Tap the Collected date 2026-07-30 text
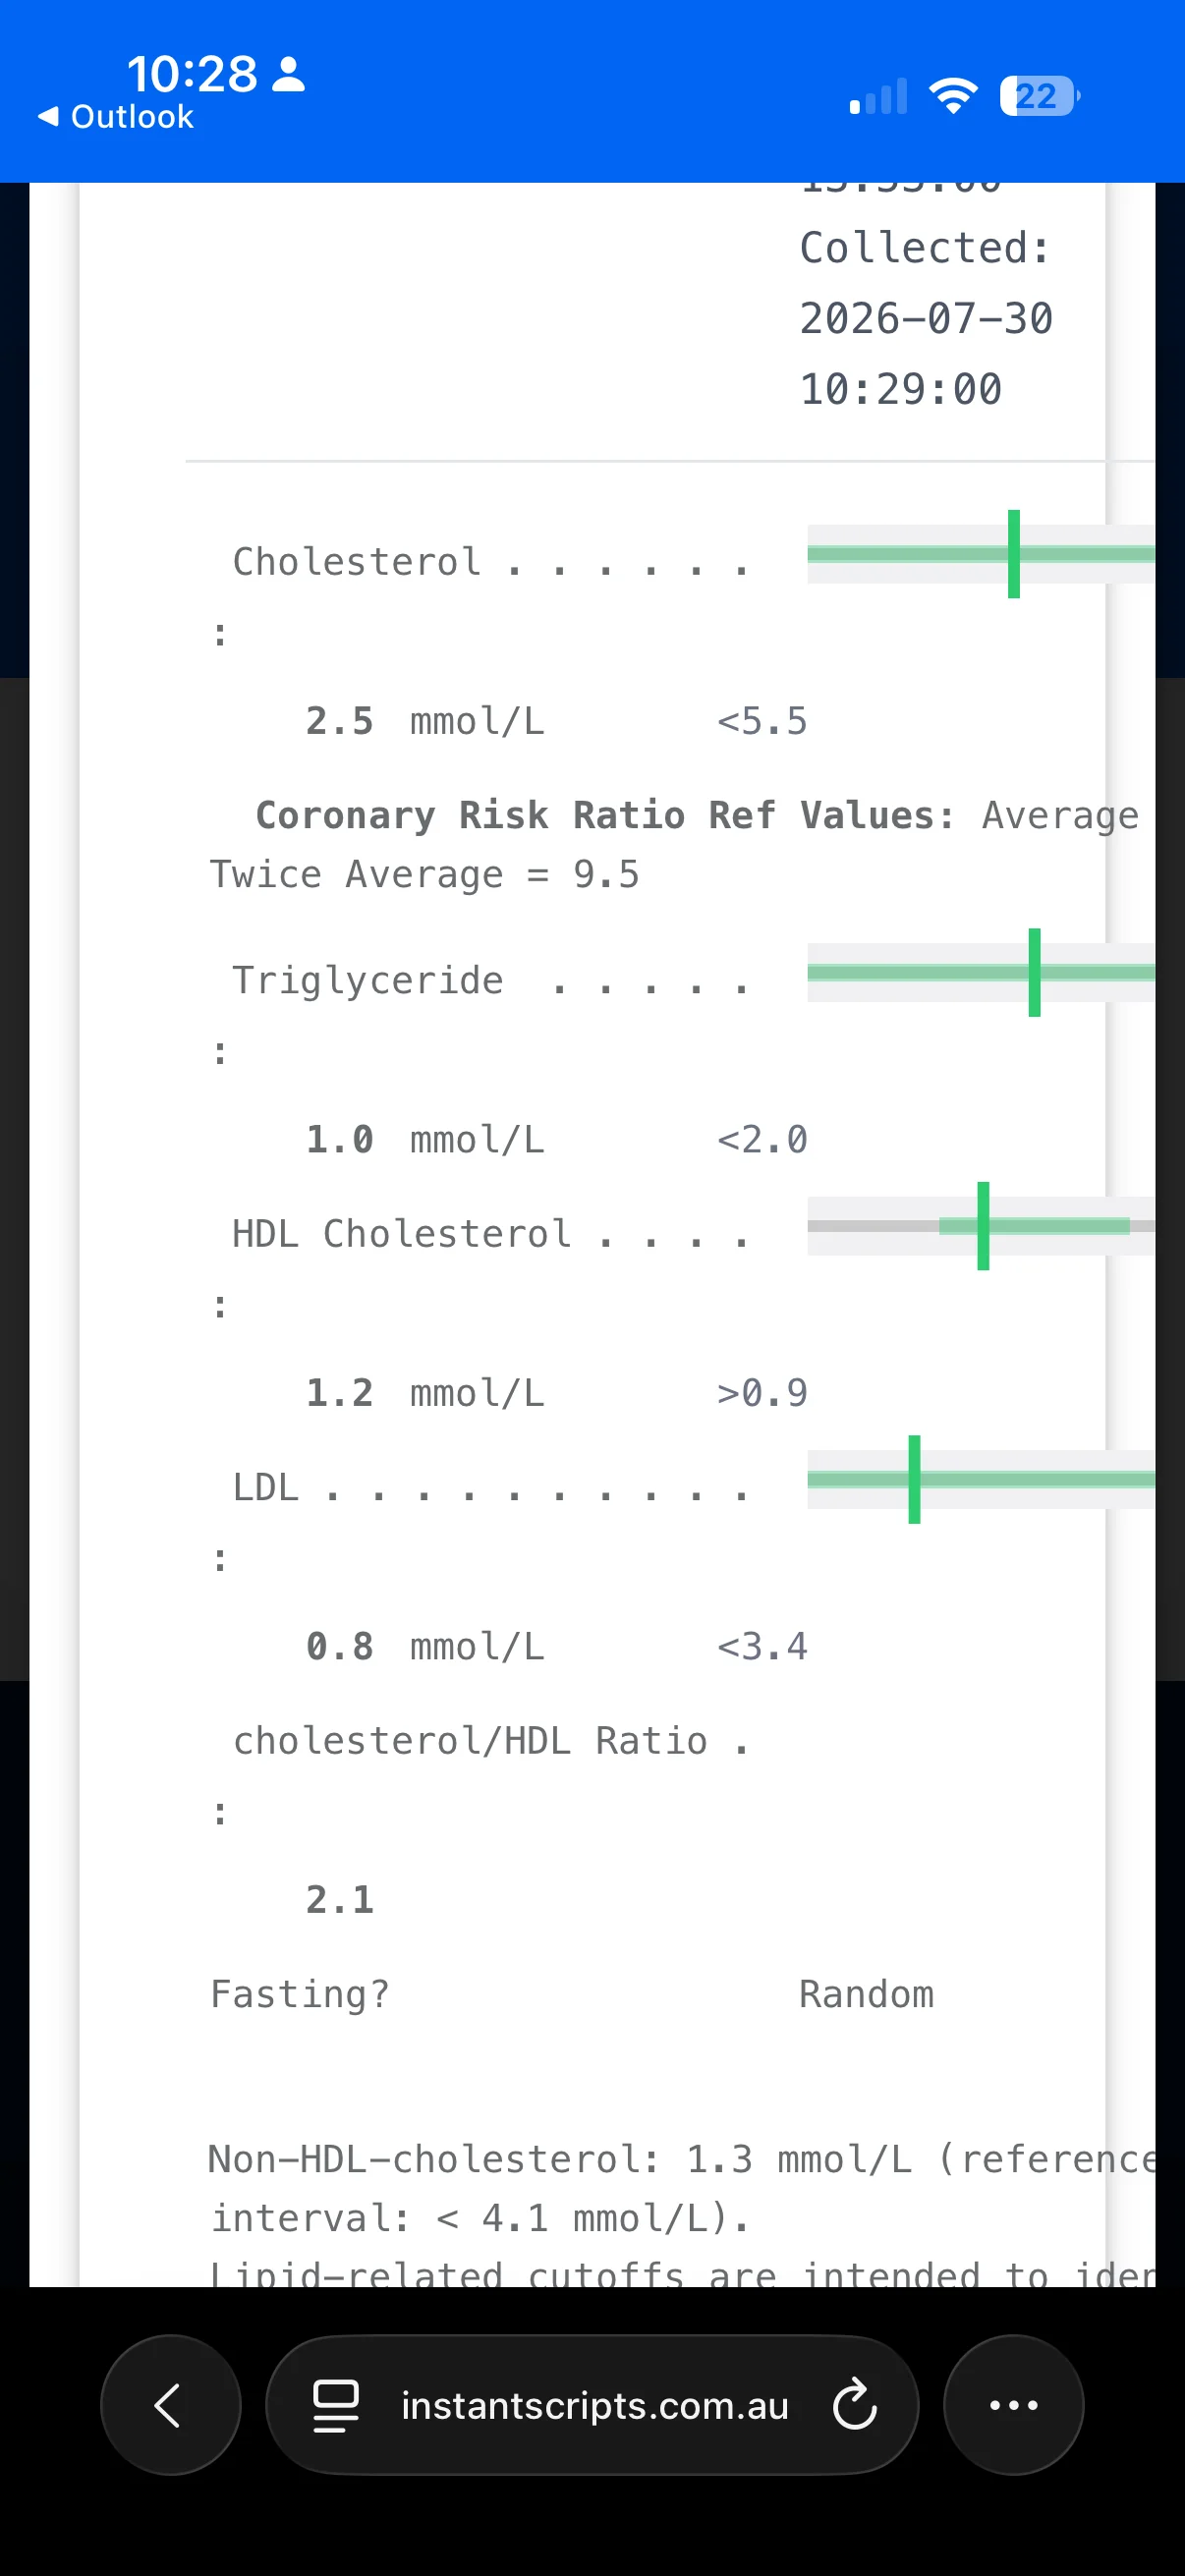 (x=926, y=318)
